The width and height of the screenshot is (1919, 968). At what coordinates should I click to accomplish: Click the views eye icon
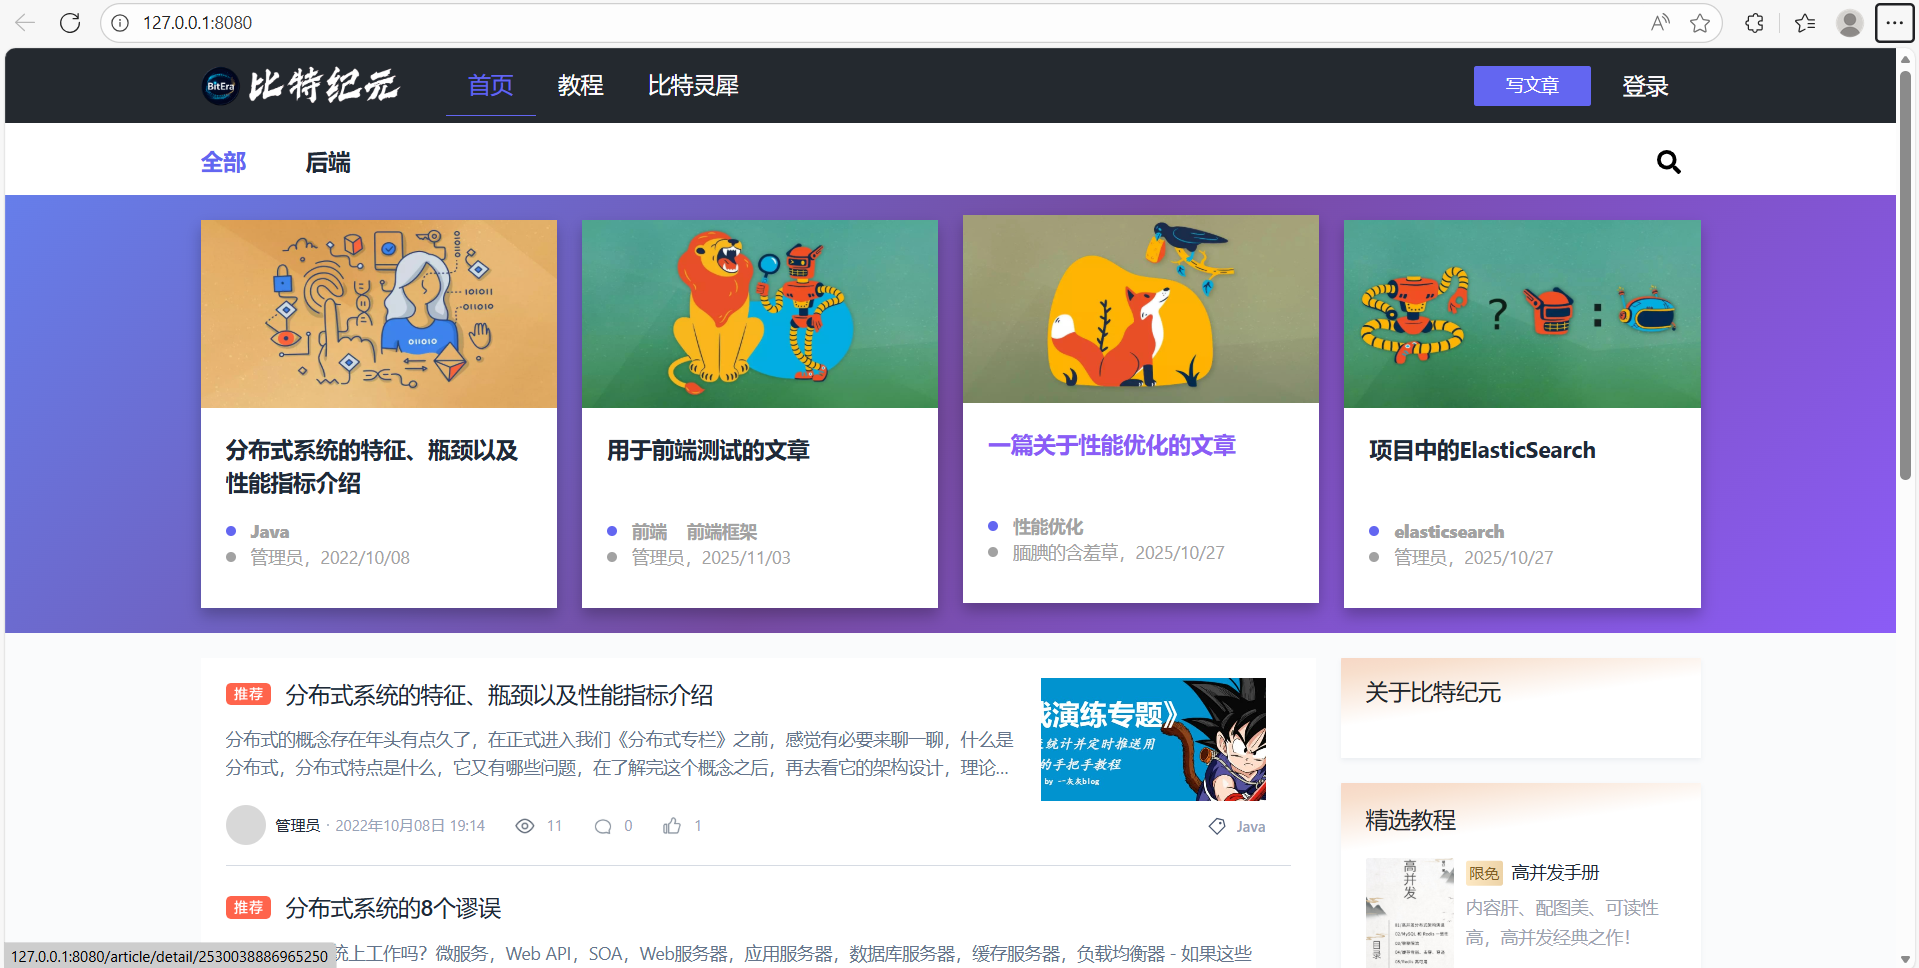525,826
